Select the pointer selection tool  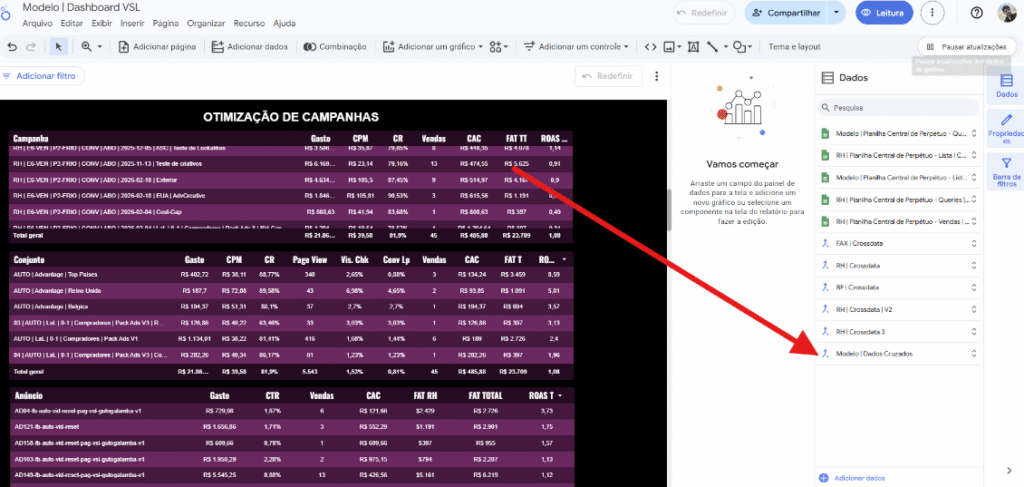(58, 46)
